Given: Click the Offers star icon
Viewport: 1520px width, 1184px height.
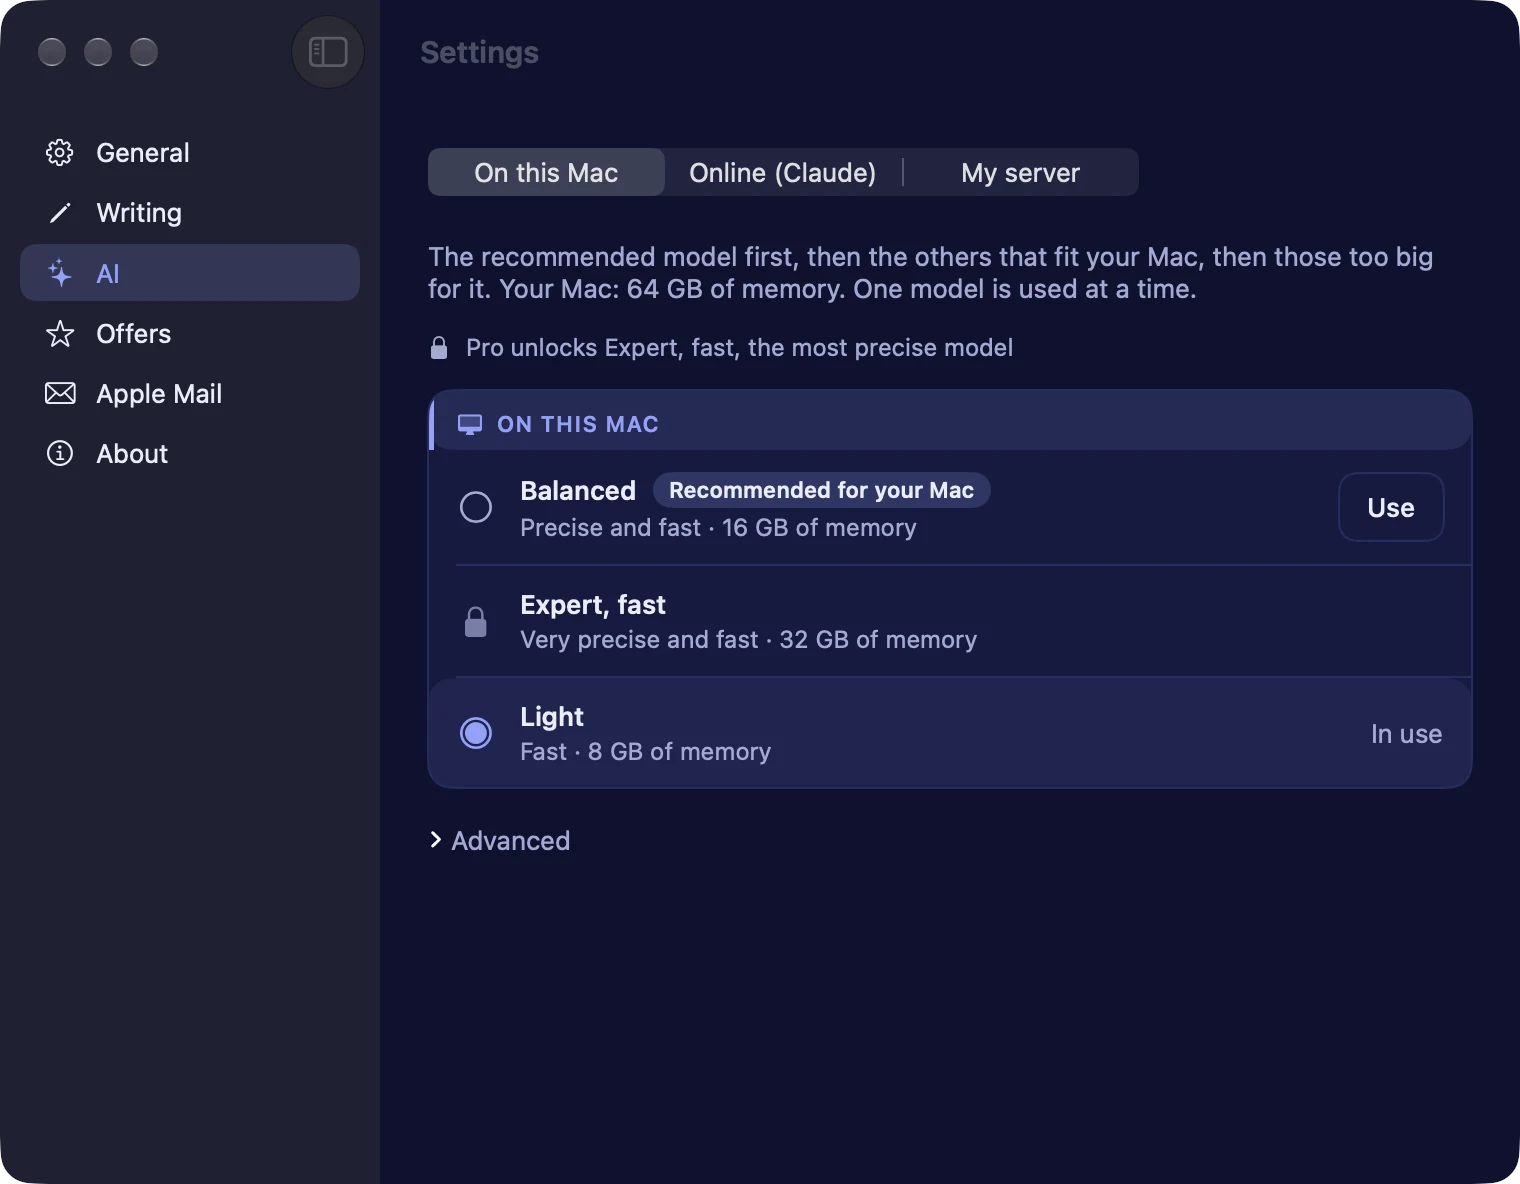Looking at the screenshot, I should tap(60, 333).
